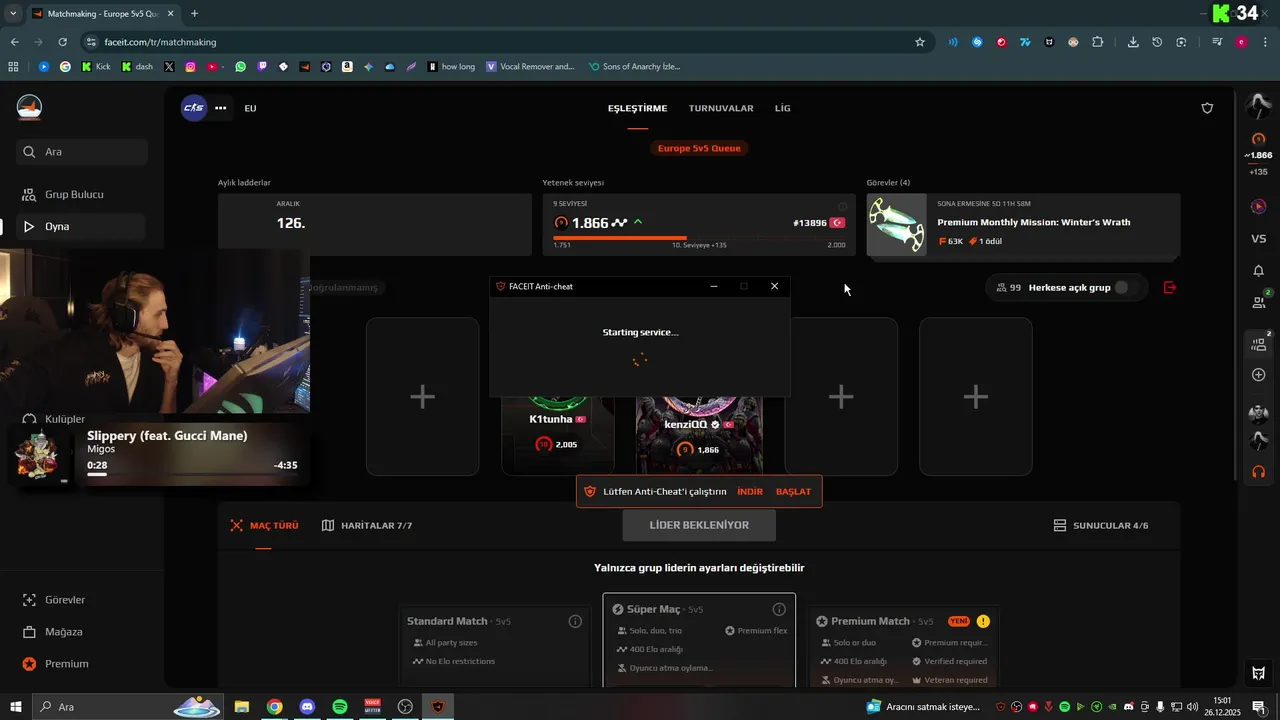
Task: Open the WhatsApp bookmark icon
Action: point(240,67)
